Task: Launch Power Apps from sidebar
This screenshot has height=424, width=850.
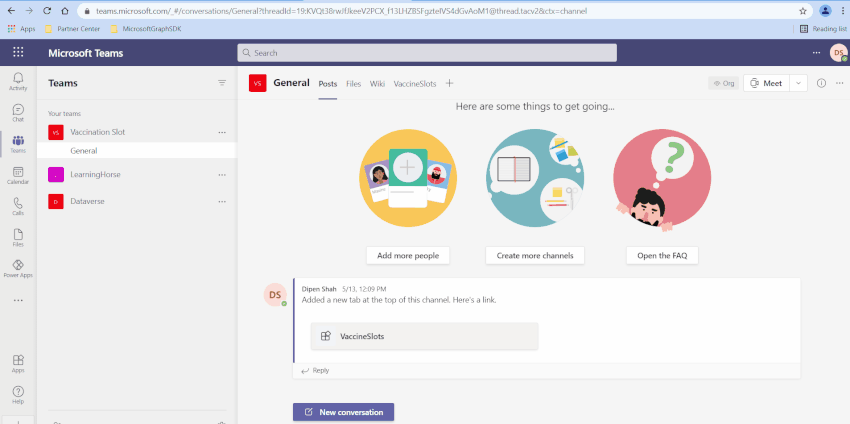Action: click(18, 268)
